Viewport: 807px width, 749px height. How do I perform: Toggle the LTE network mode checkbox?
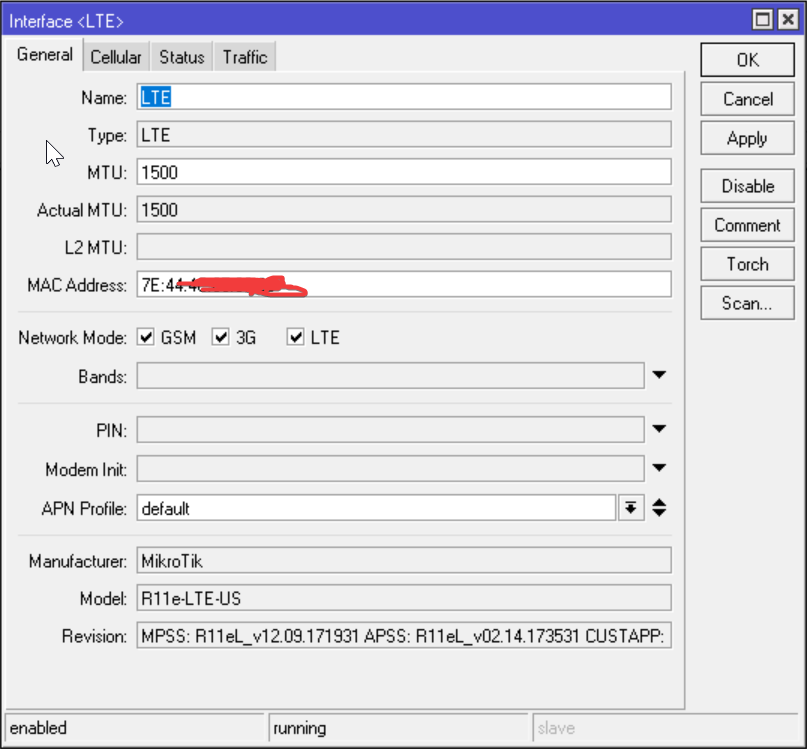[x=295, y=338]
